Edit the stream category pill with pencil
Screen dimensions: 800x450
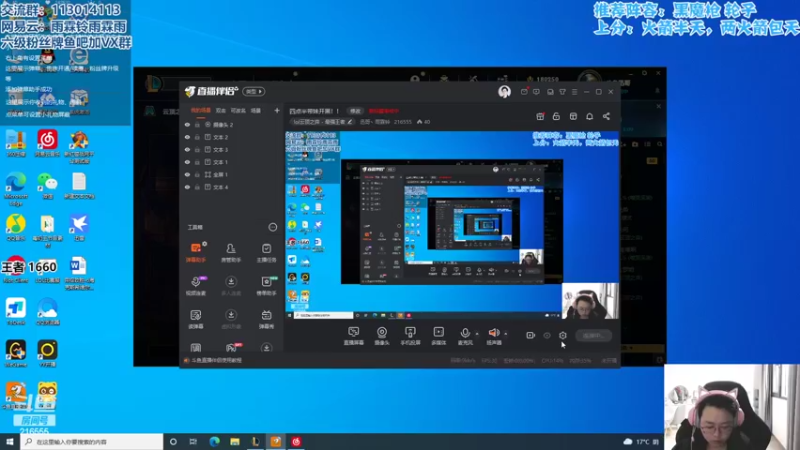click(322, 122)
